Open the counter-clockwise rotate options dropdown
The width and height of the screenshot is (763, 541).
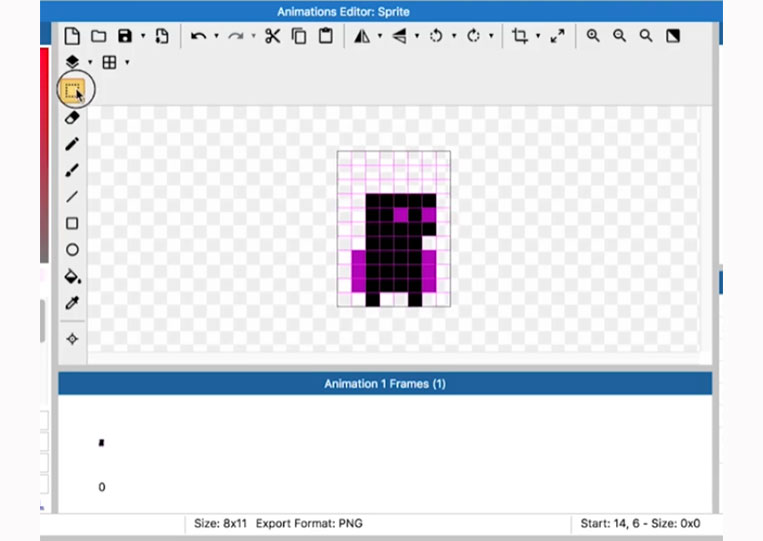(454, 36)
